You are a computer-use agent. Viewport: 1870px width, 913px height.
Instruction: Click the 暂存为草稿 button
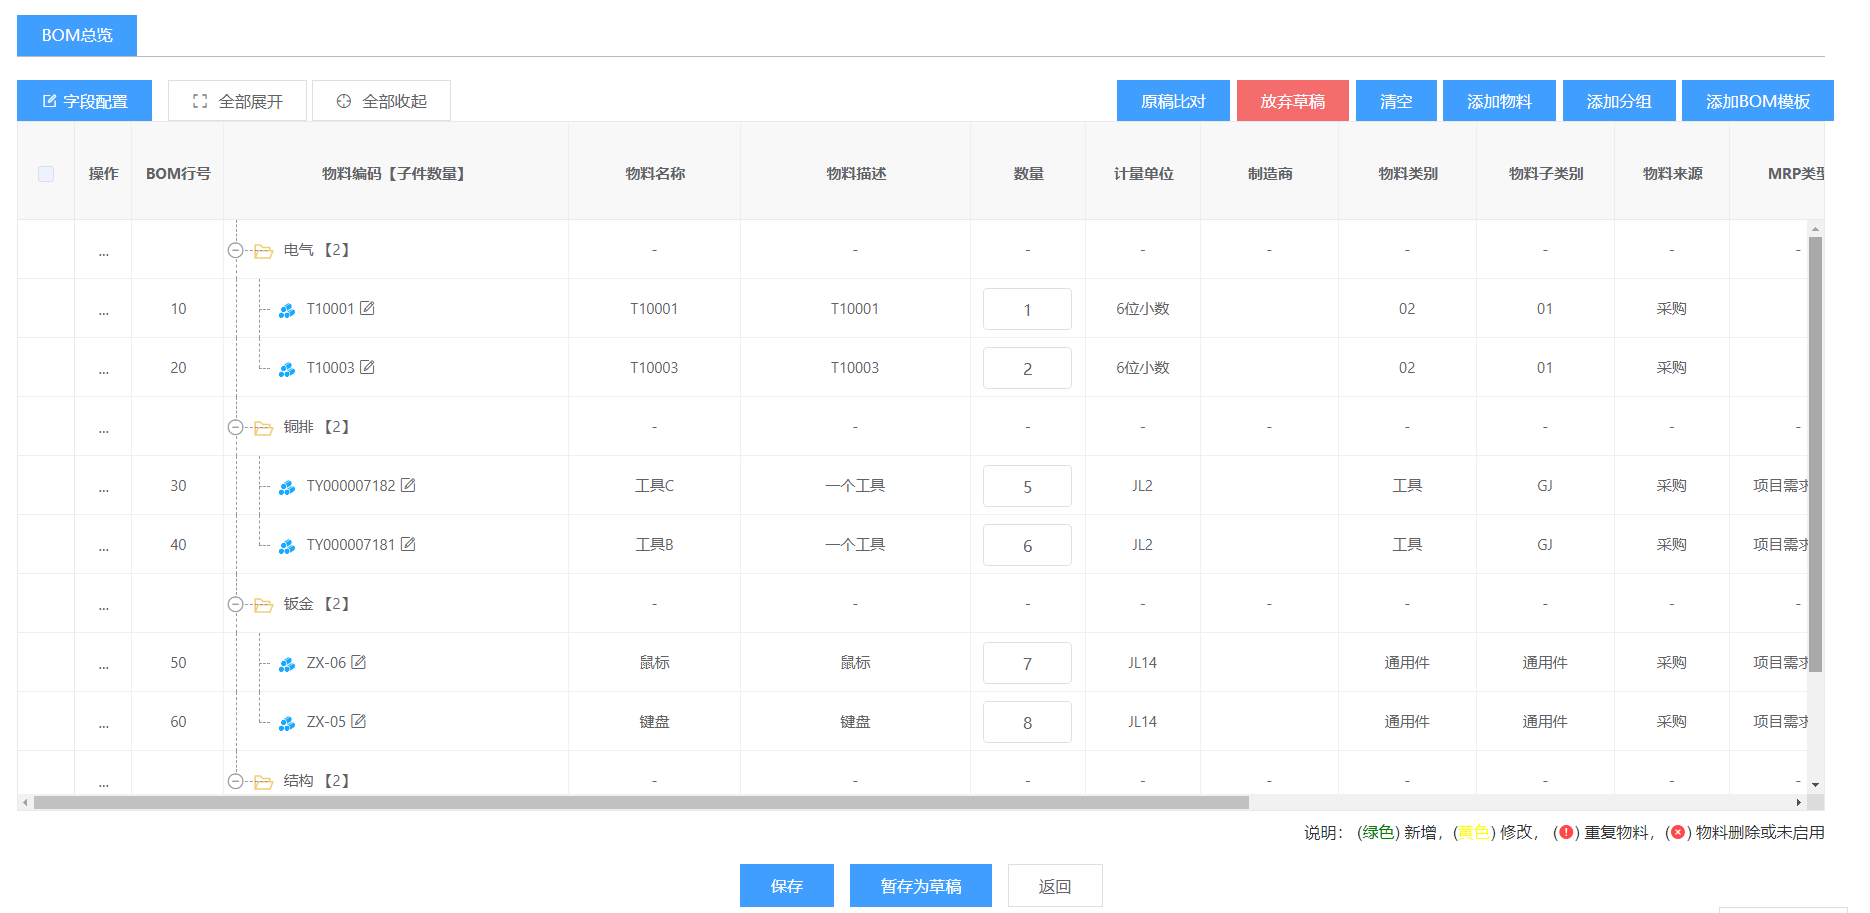[x=920, y=886]
